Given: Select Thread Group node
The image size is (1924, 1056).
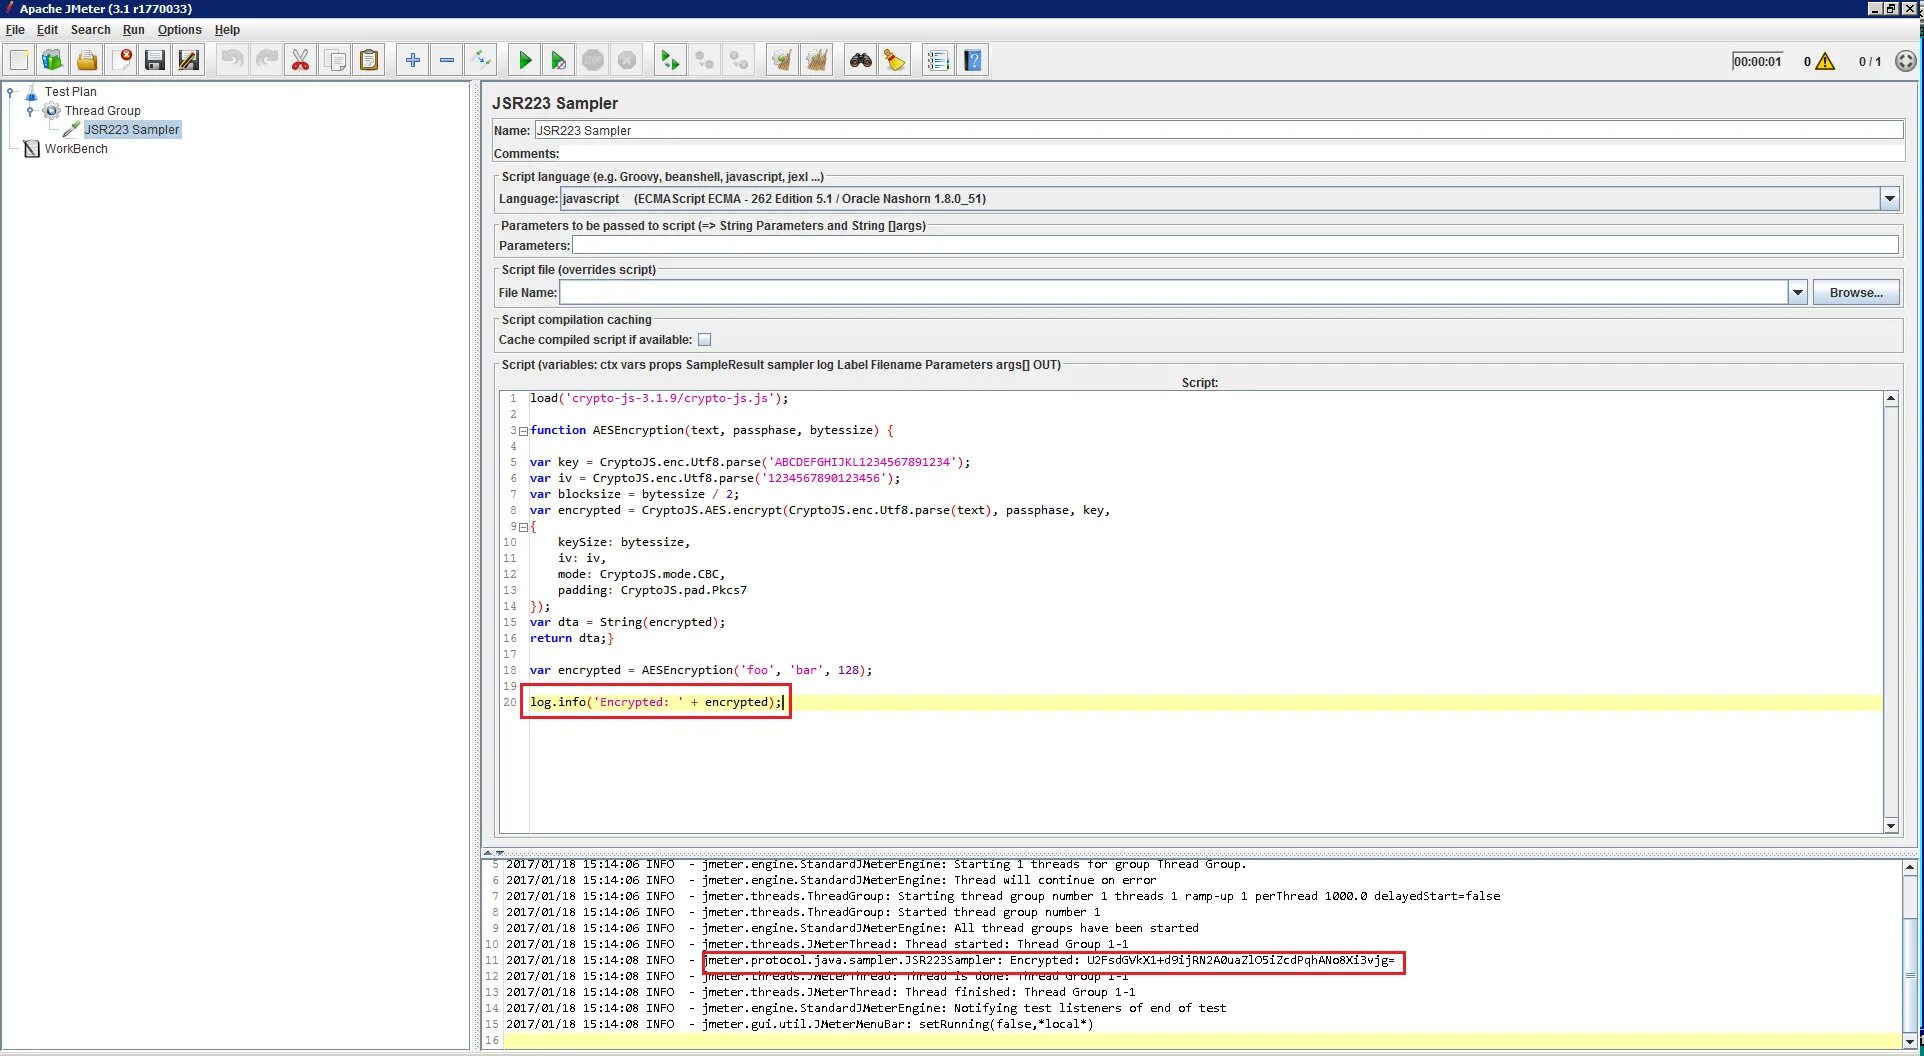Looking at the screenshot, I should (x=102, y=111).
